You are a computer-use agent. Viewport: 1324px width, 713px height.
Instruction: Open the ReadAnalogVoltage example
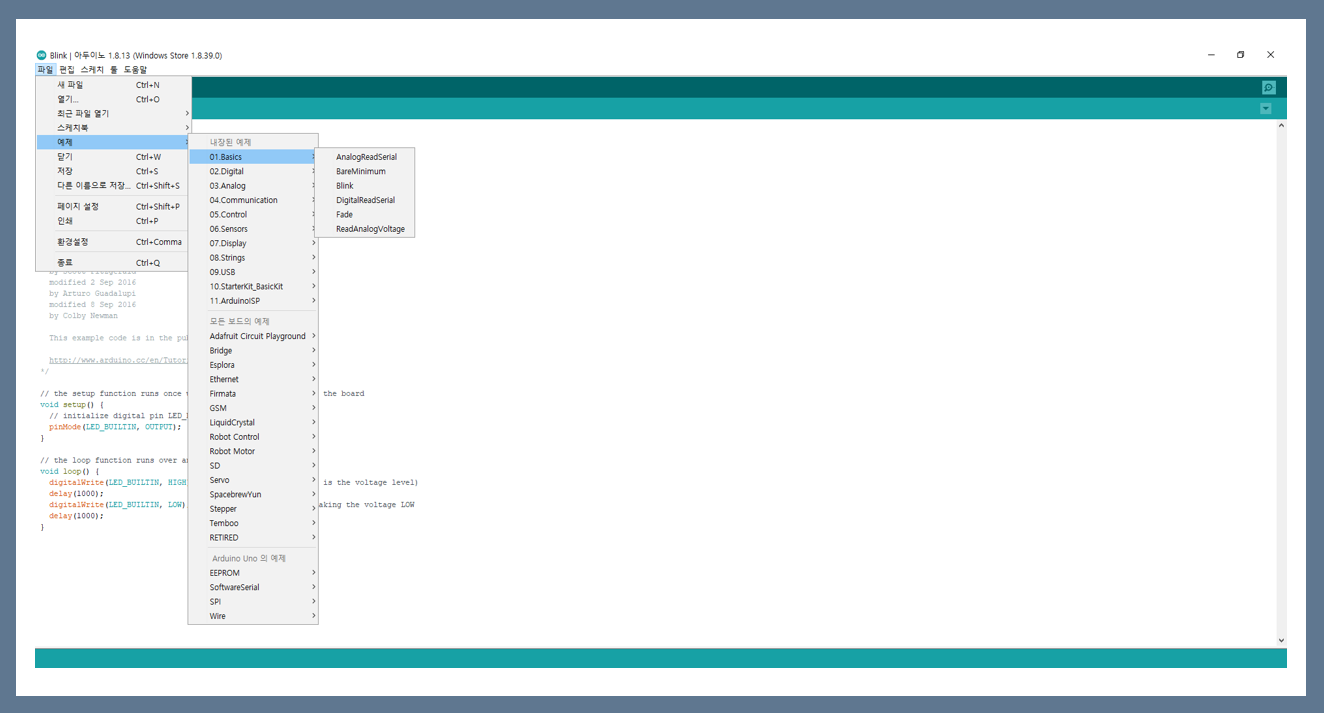click(x=365, y=229)
